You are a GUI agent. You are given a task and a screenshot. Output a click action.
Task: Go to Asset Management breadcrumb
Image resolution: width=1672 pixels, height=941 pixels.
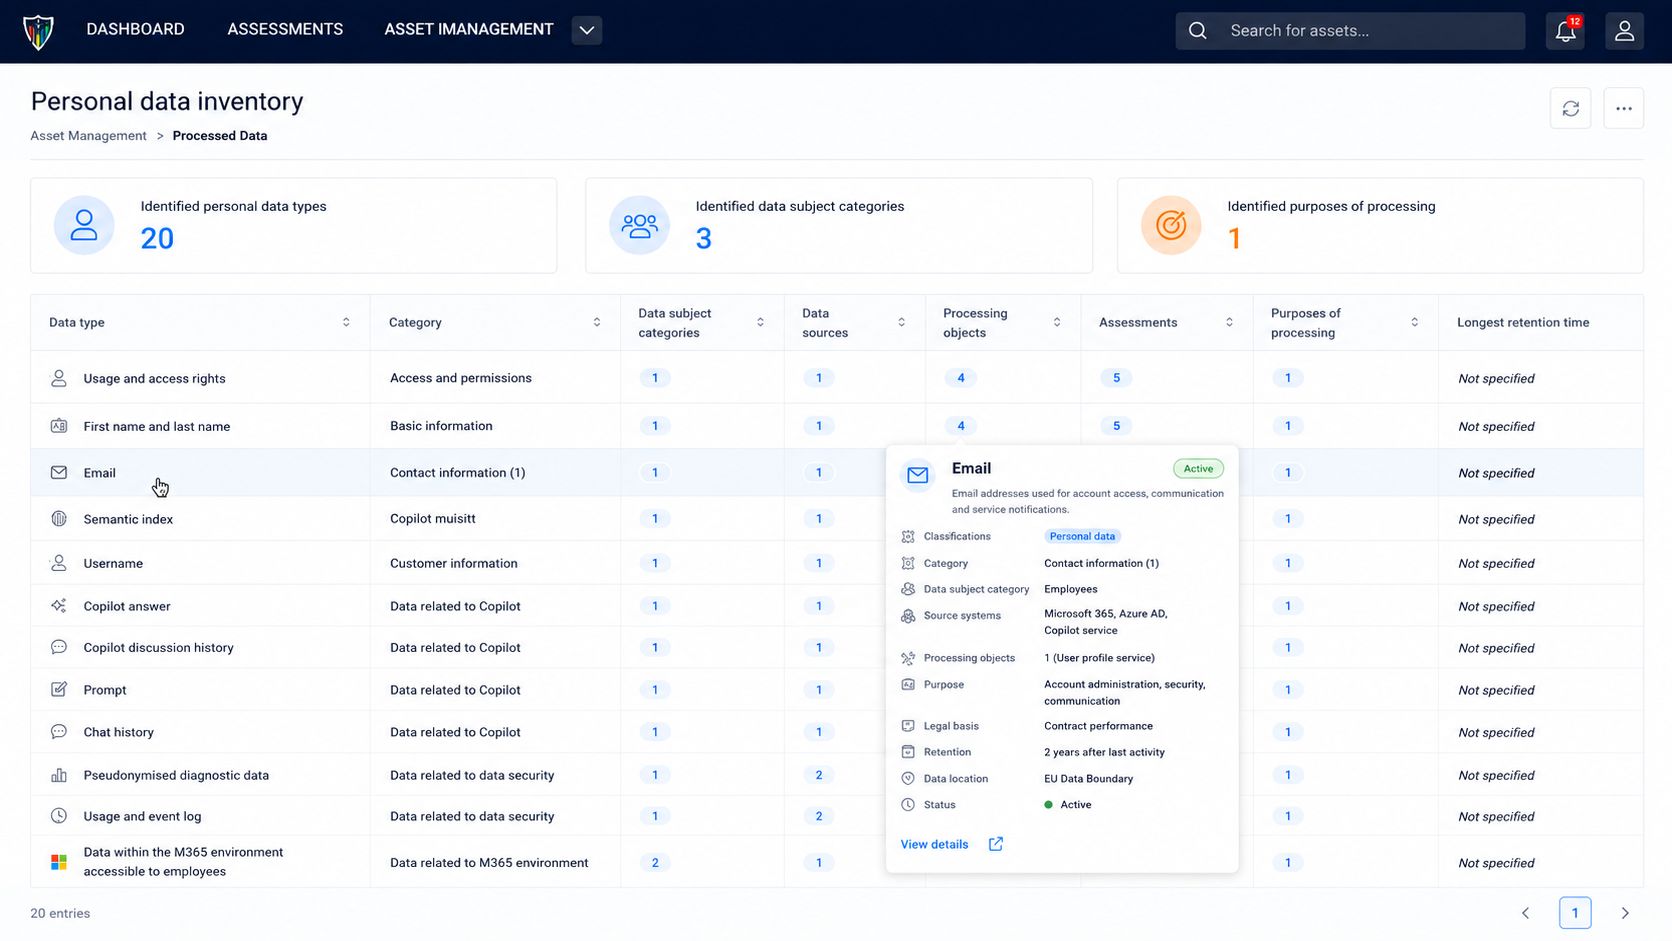(x=88, y=136)
